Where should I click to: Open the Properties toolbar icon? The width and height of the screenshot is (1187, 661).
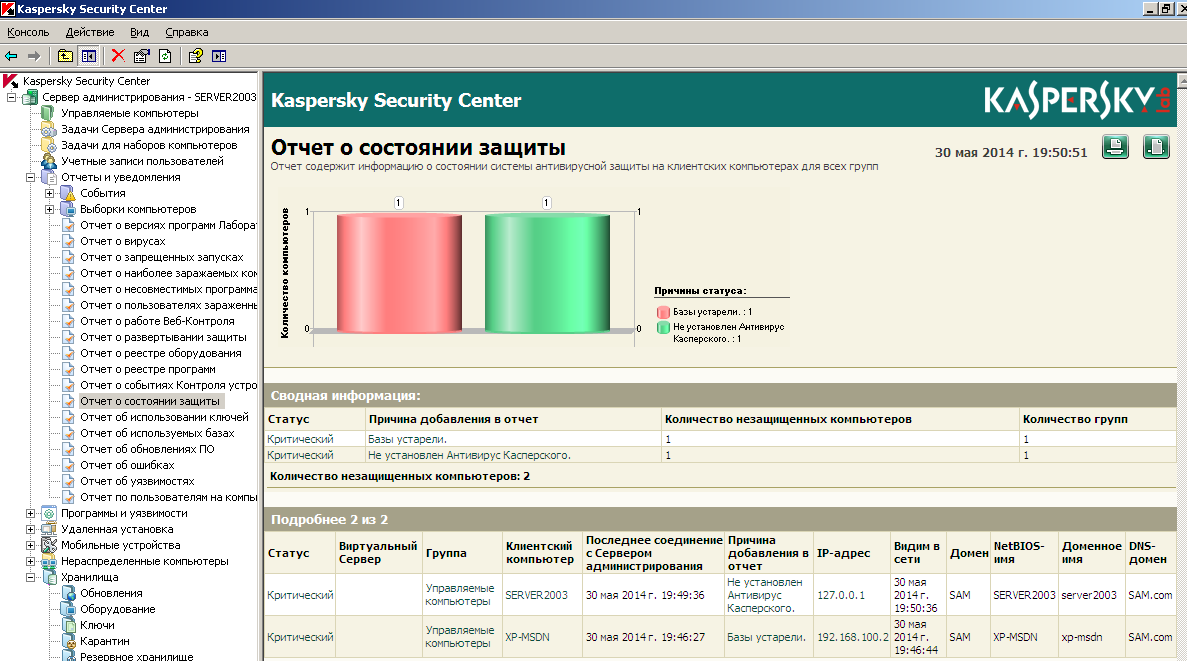(142, 56)
